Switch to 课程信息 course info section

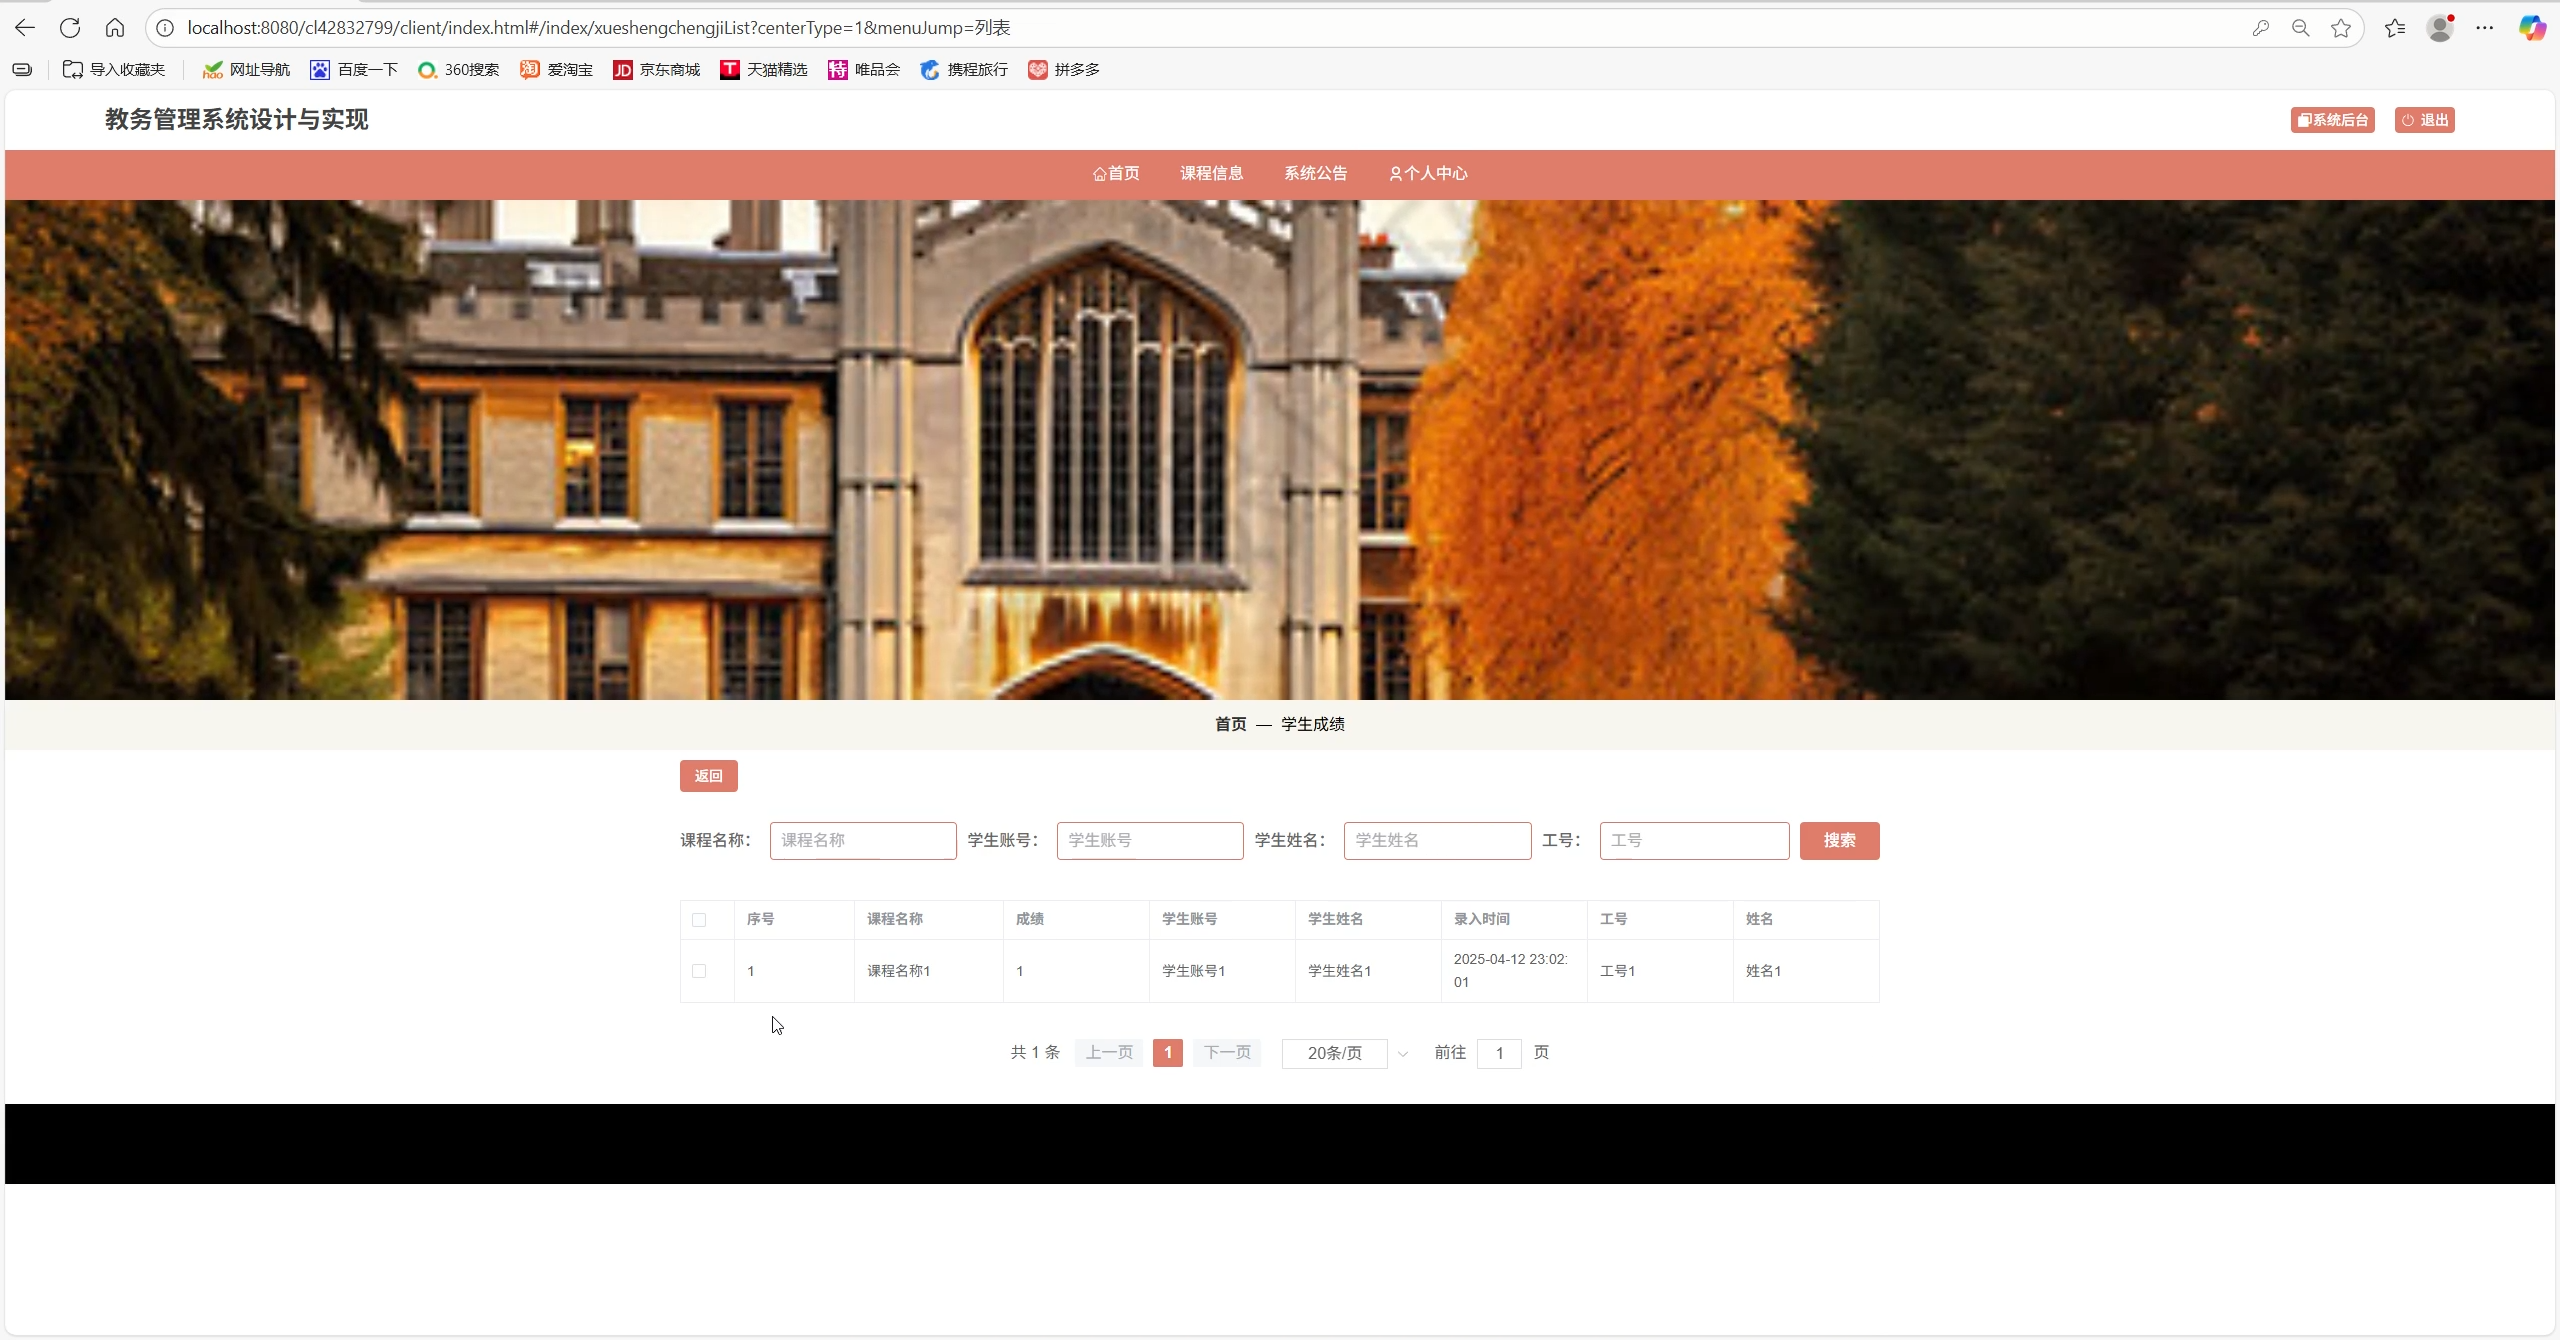point(1211,173)
